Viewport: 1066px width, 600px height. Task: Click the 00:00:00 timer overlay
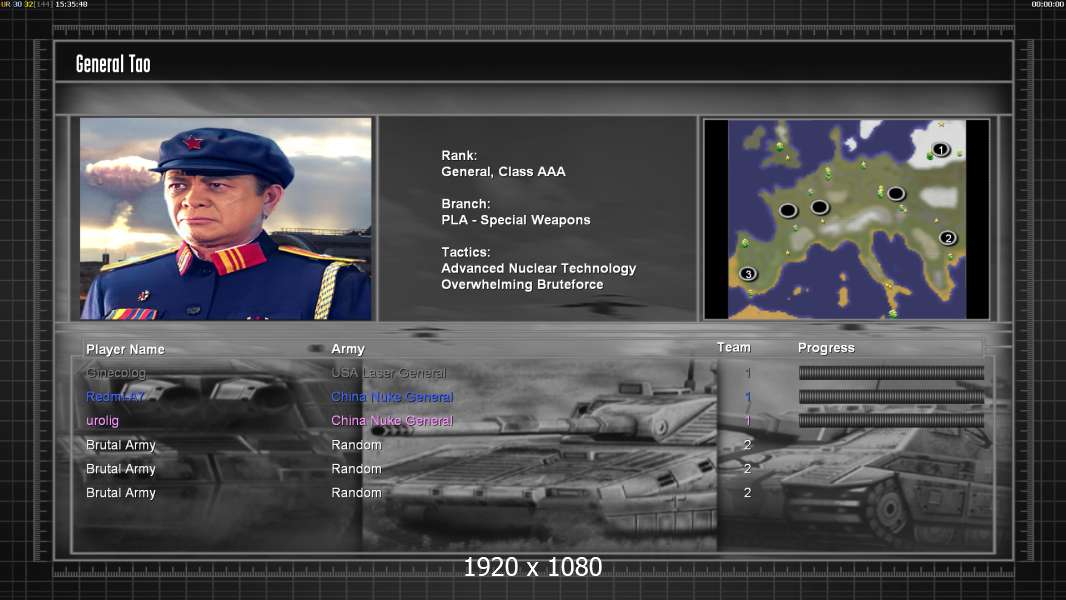click(x=1047, y=4)
